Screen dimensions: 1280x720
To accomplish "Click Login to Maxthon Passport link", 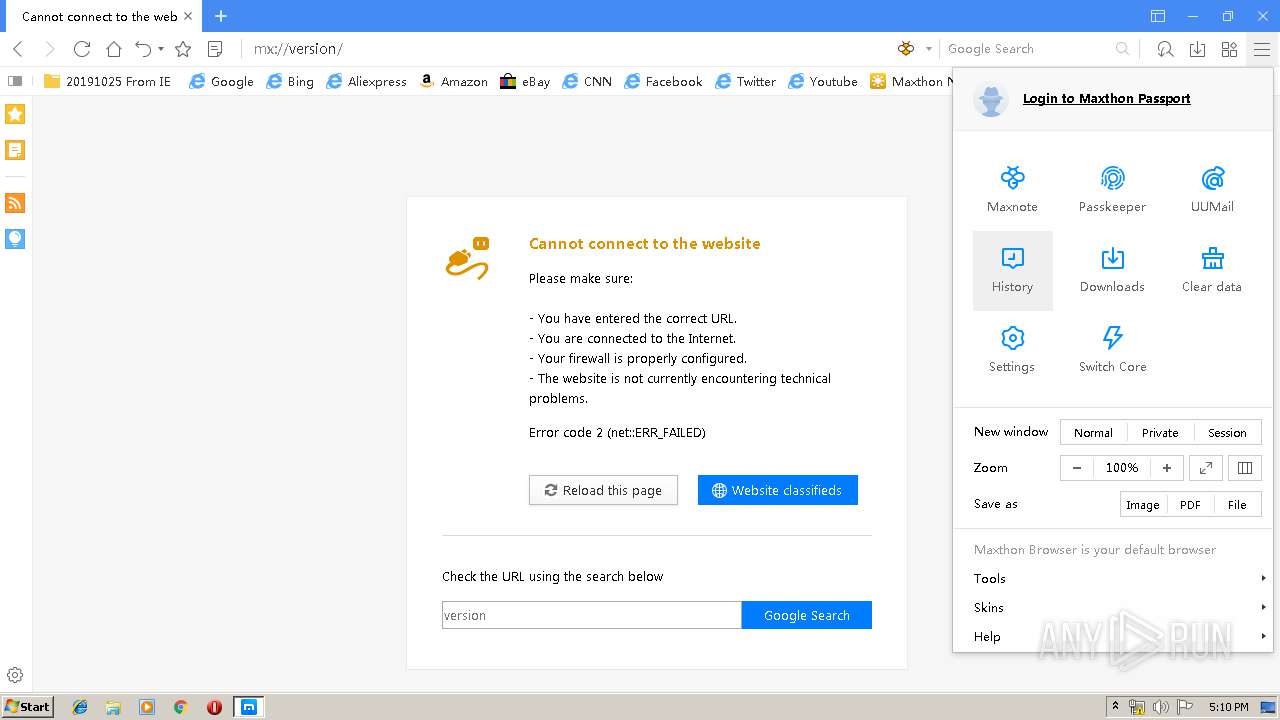I will [1106, 98].
